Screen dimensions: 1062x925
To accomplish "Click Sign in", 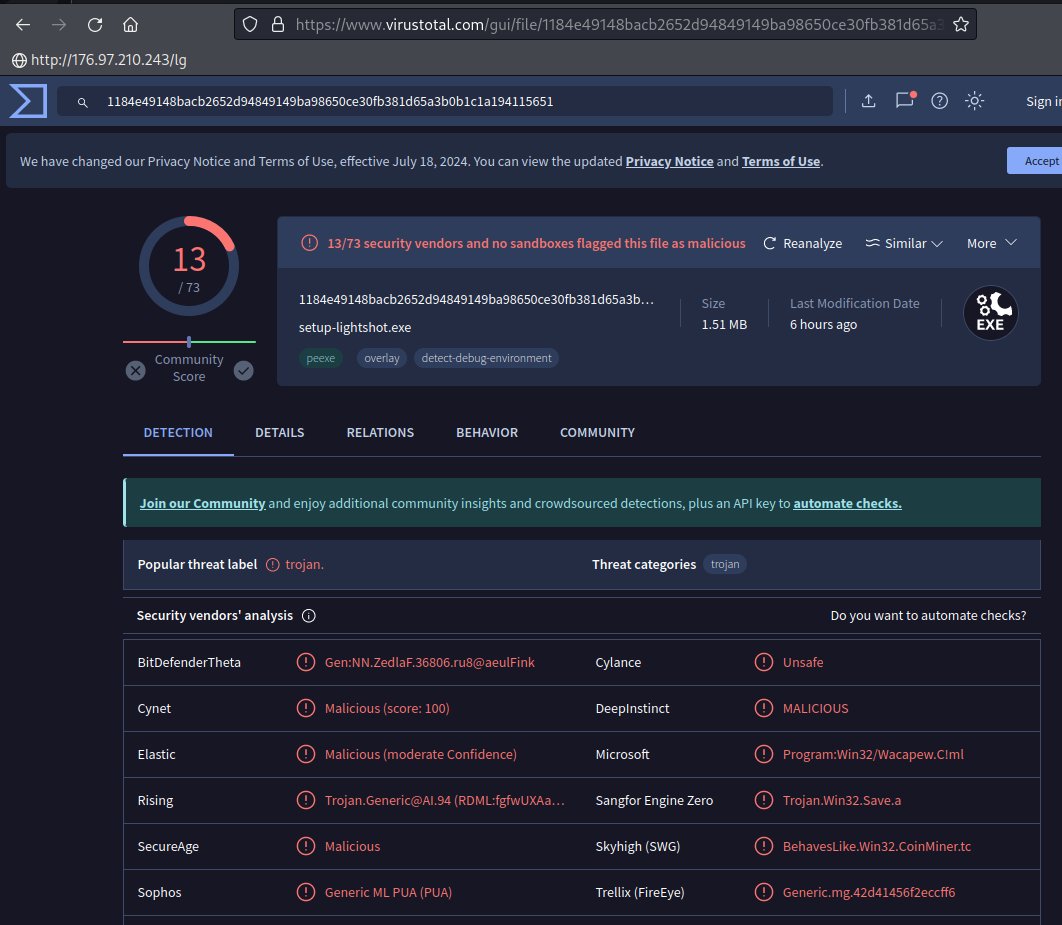I will [1044, 102].
